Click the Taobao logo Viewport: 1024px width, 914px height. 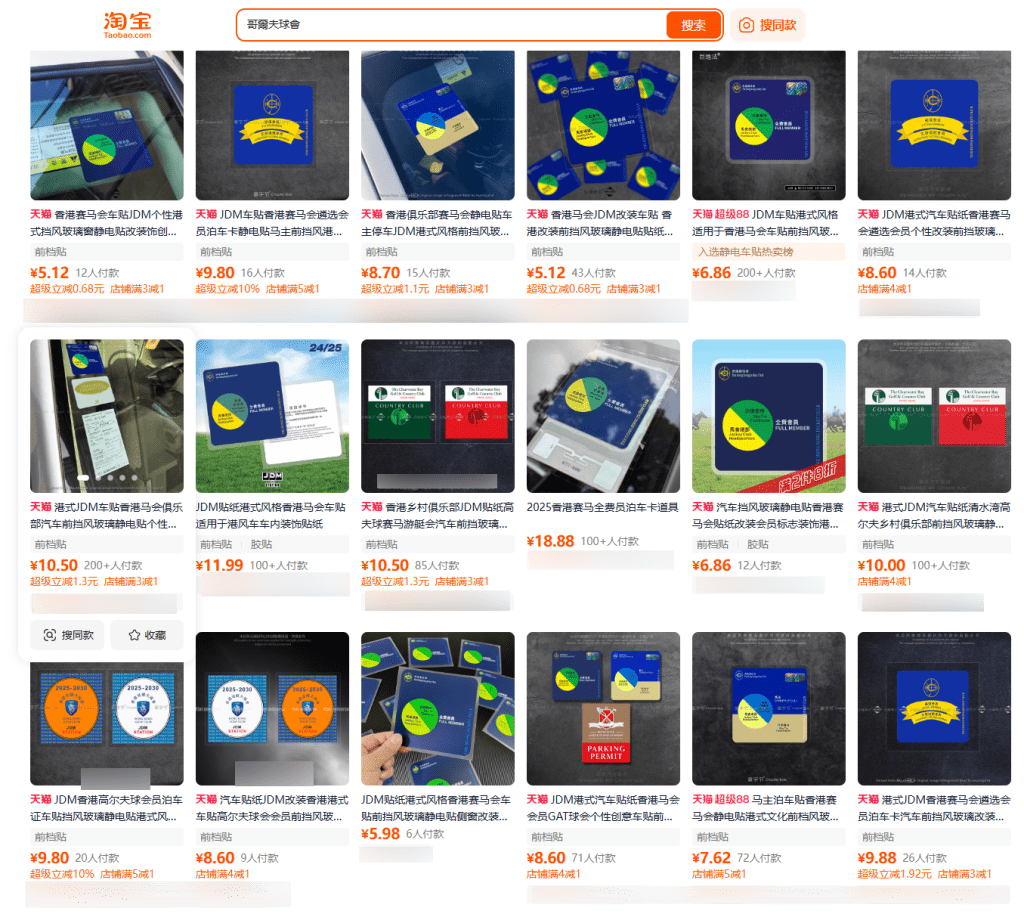pos(127,25)
